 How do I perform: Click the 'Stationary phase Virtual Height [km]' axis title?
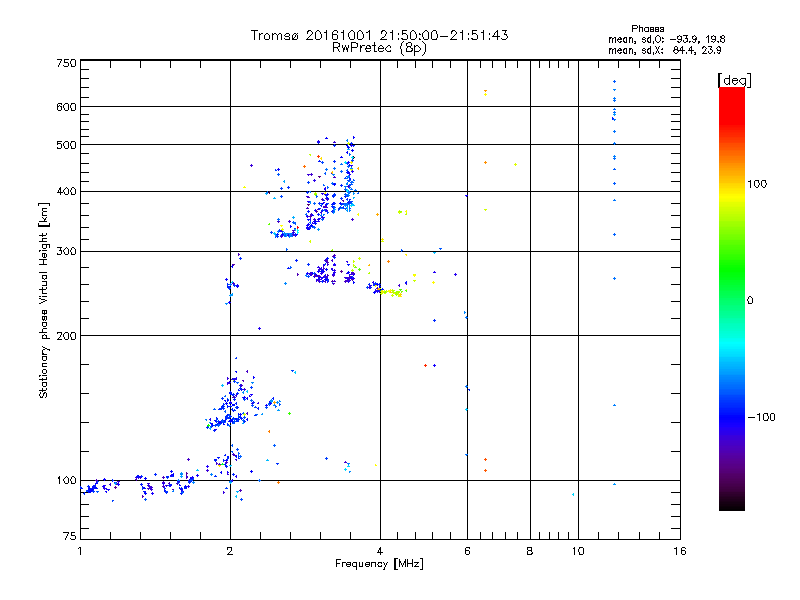click(43, 300)
